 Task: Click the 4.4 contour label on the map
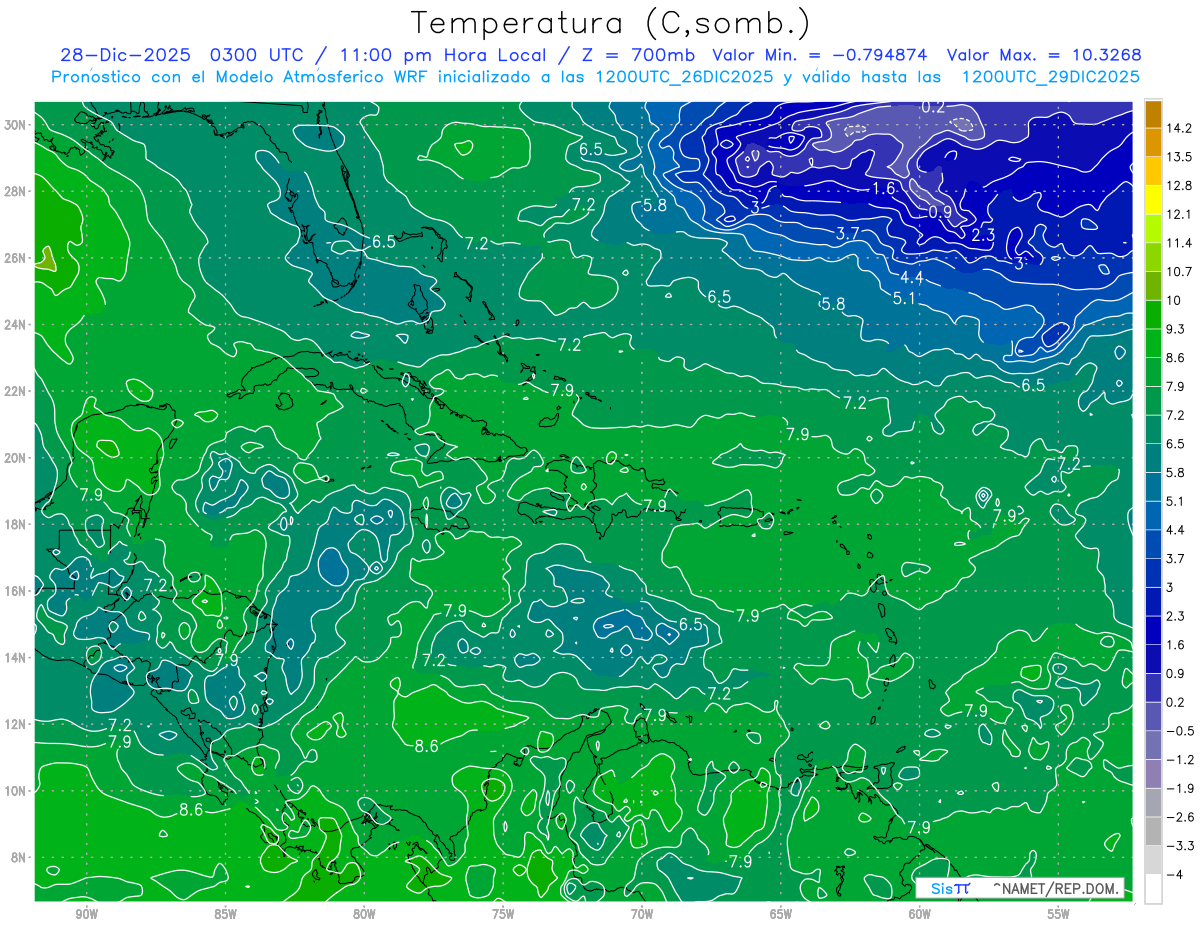point(911,277)
